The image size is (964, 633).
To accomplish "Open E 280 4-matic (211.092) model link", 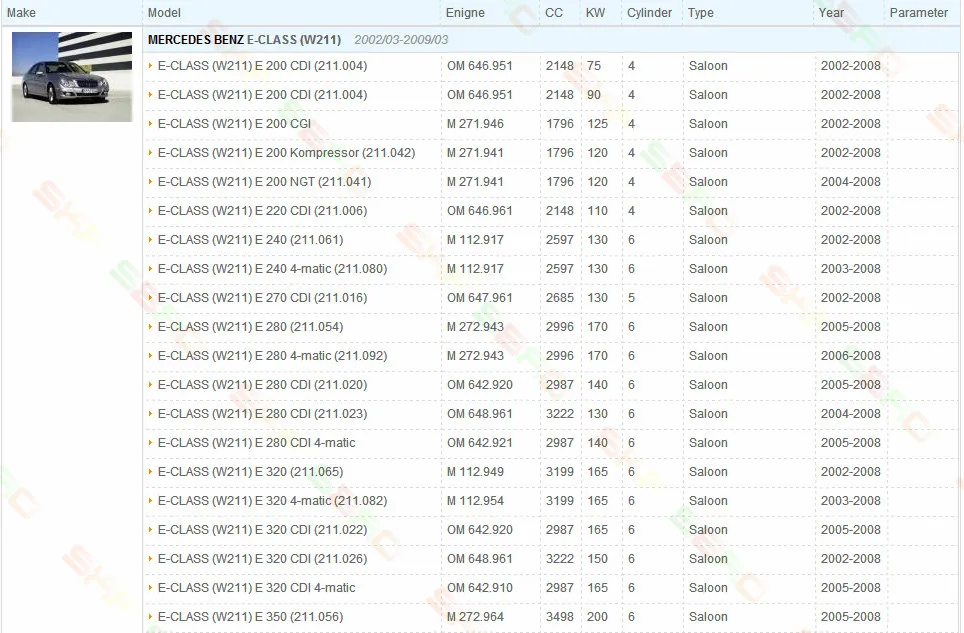I will (272, 356).
